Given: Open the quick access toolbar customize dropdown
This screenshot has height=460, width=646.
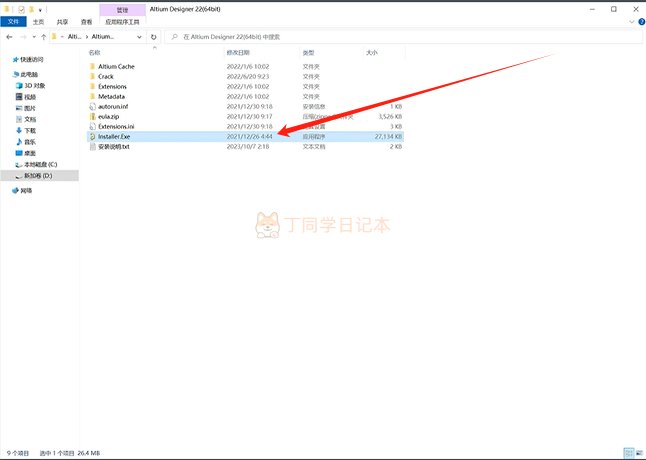Looking at the screenshot, I should [x=40, y=9].
